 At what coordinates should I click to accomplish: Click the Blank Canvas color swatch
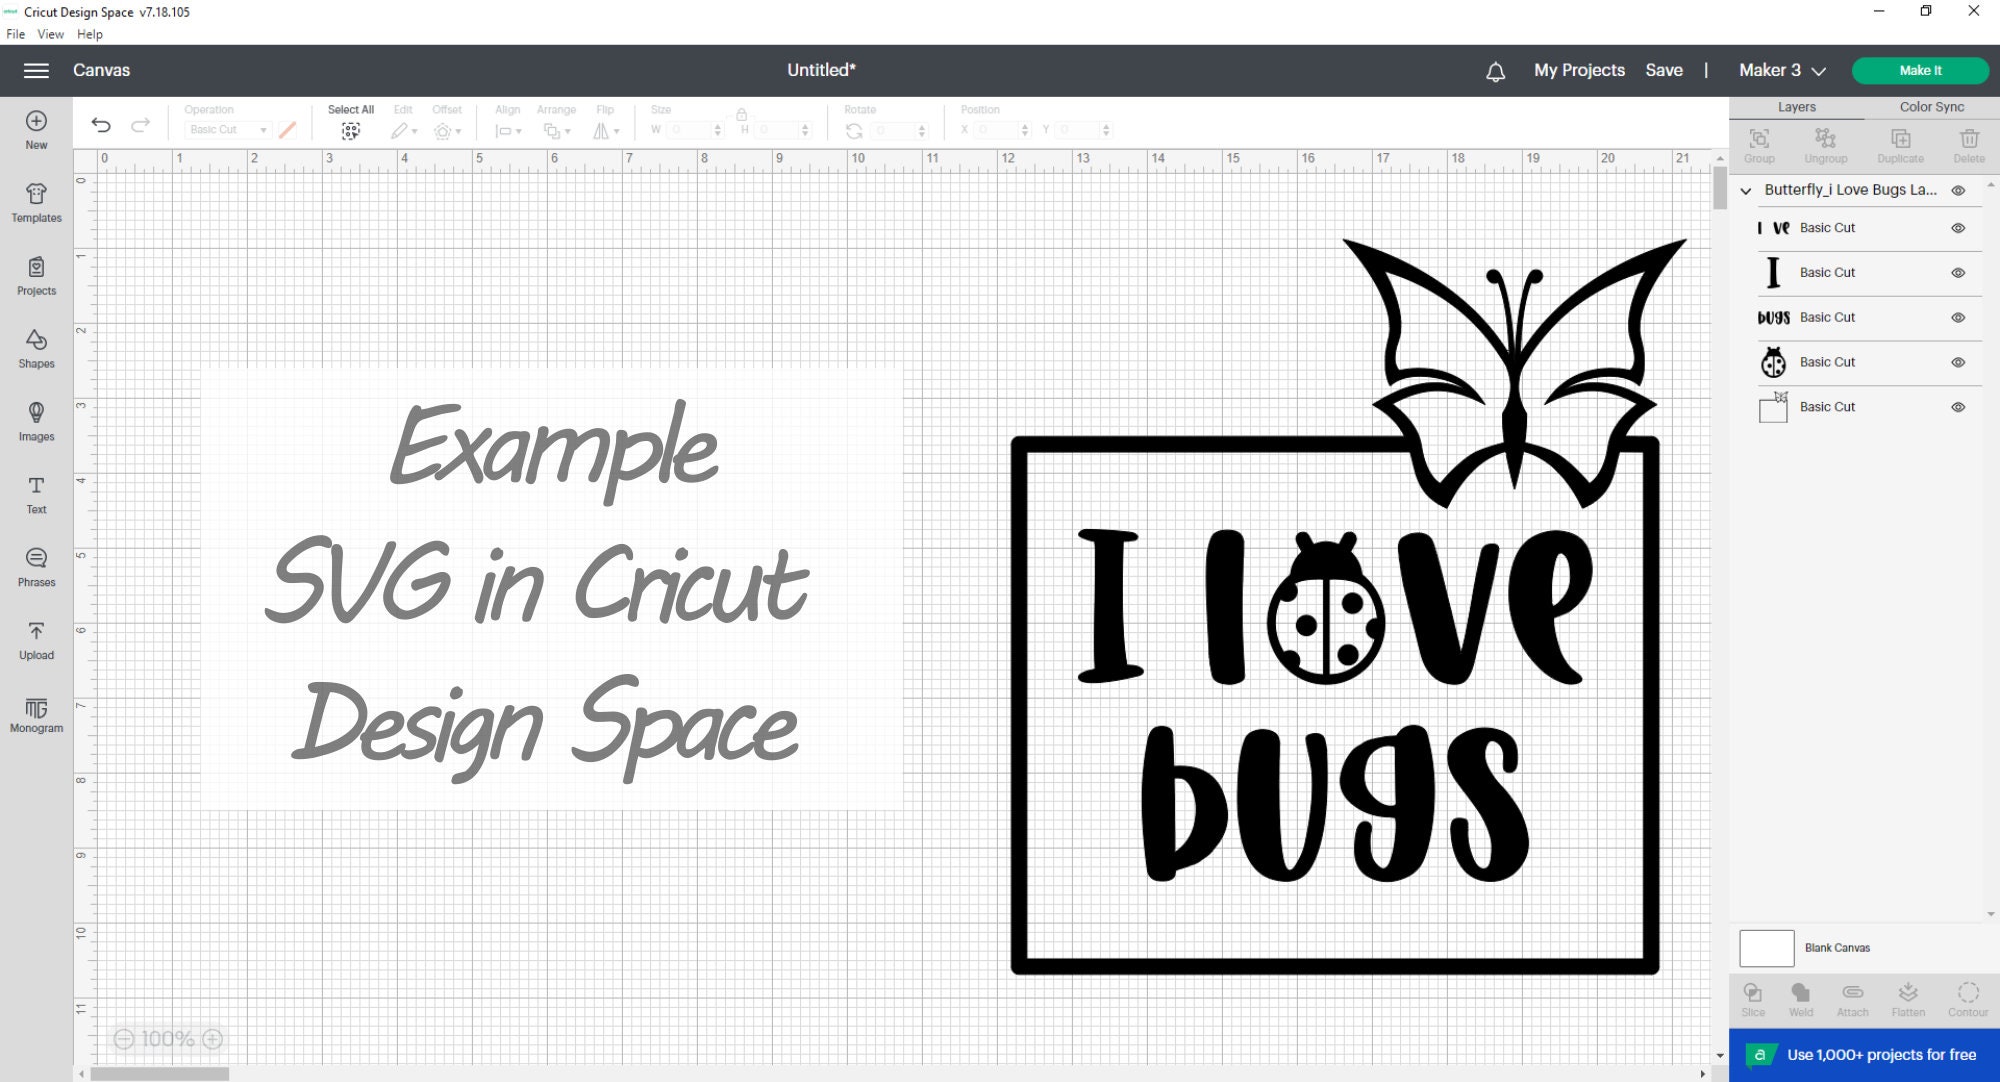click(1766, 948)
